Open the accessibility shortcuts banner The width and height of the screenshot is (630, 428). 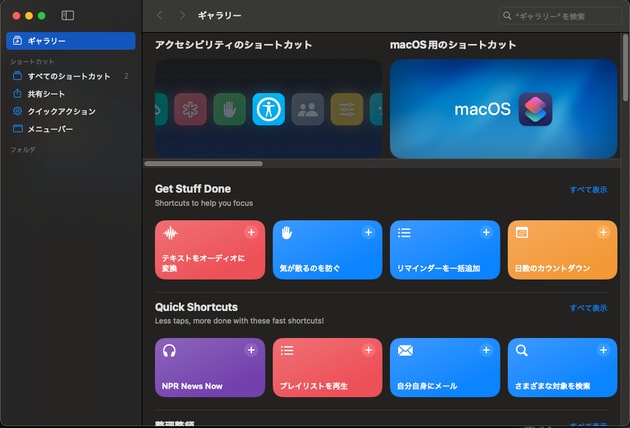[268, 109]
